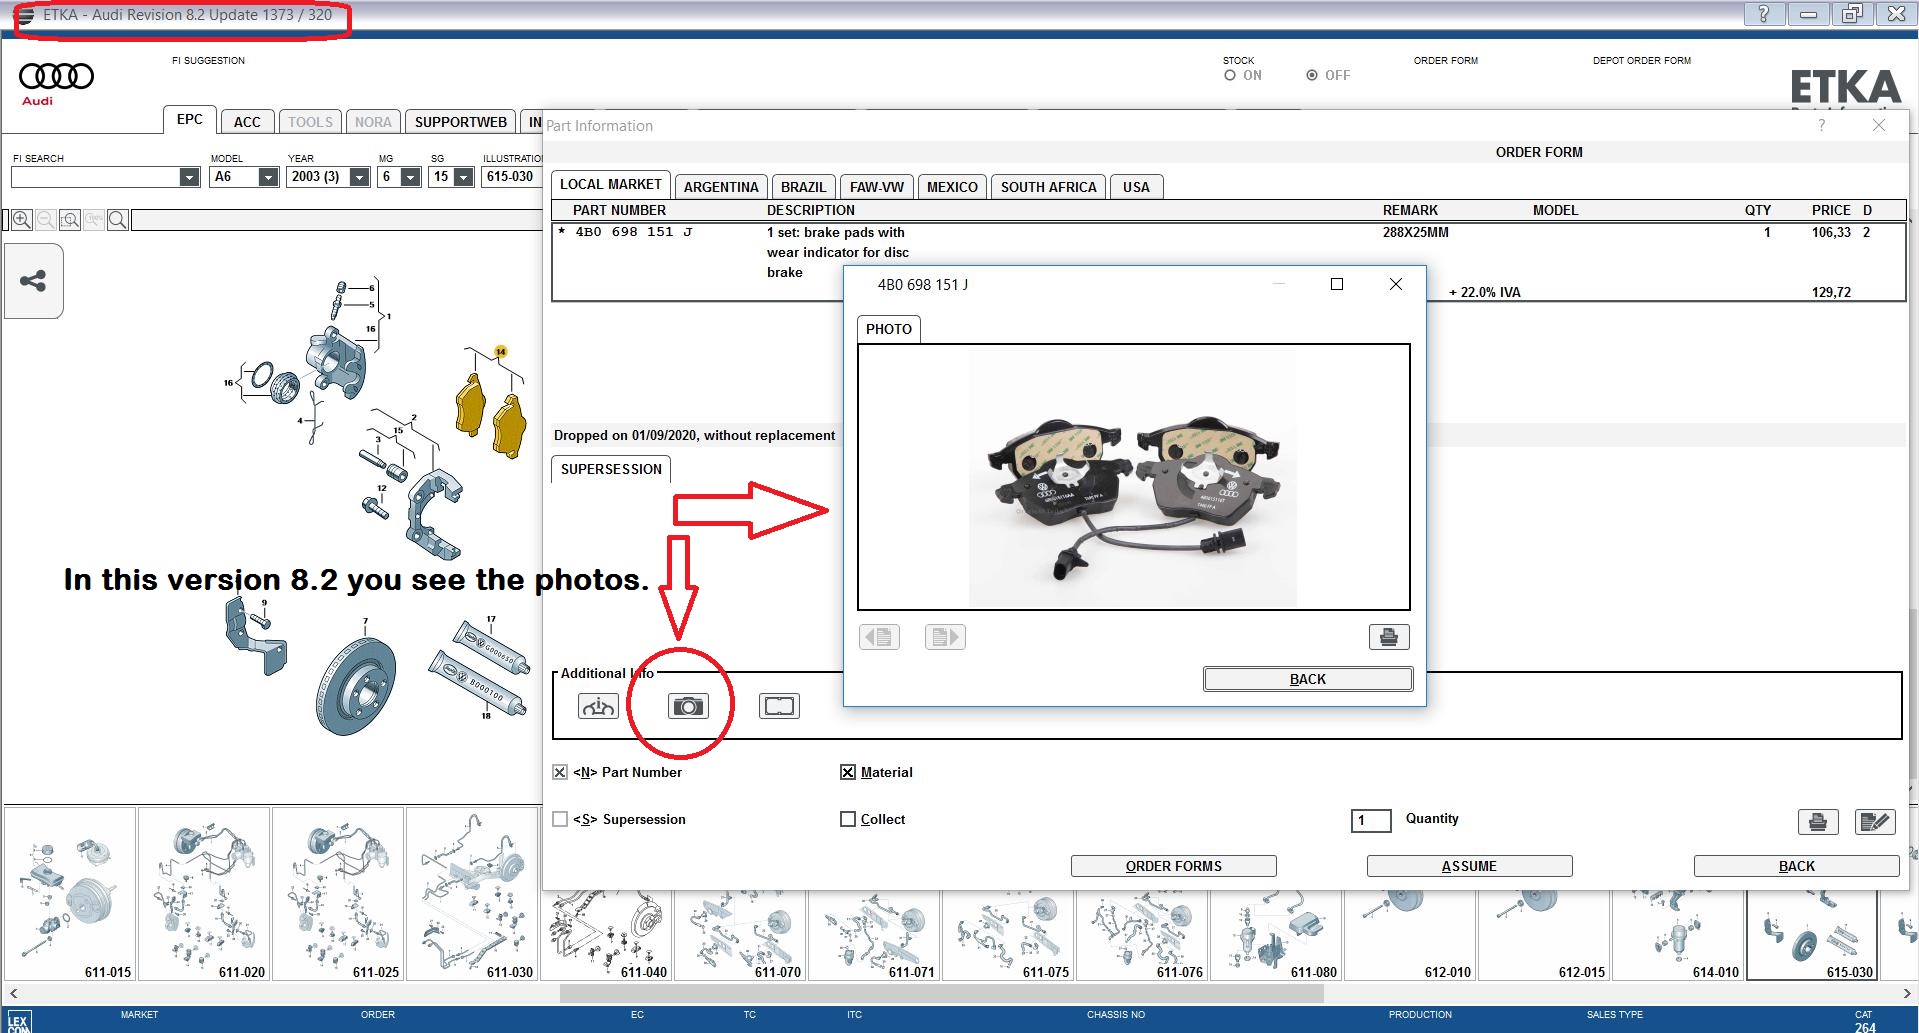
Task: Click the vehicle info icon in Additional Info
Action: click(598, 706)
